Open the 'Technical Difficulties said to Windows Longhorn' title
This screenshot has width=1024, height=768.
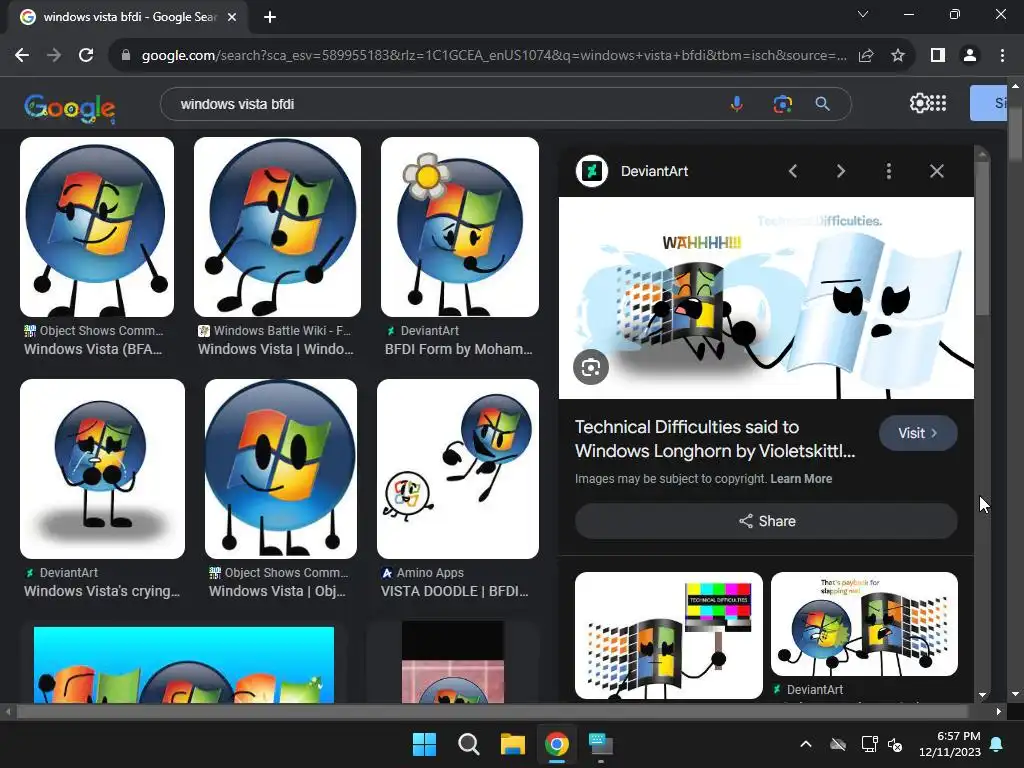[x=714, y=439]
